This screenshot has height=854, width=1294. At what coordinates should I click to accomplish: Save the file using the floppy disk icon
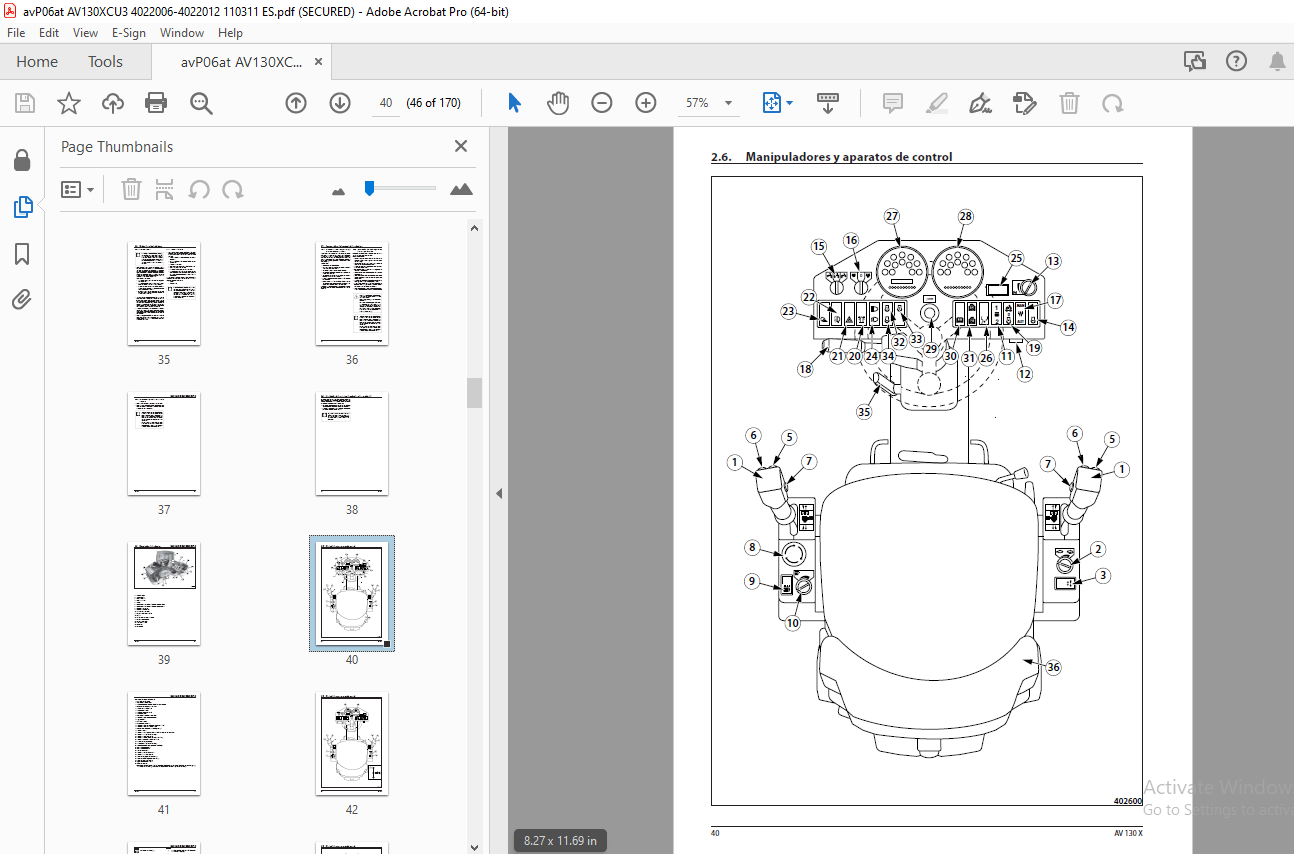[25, 103]
